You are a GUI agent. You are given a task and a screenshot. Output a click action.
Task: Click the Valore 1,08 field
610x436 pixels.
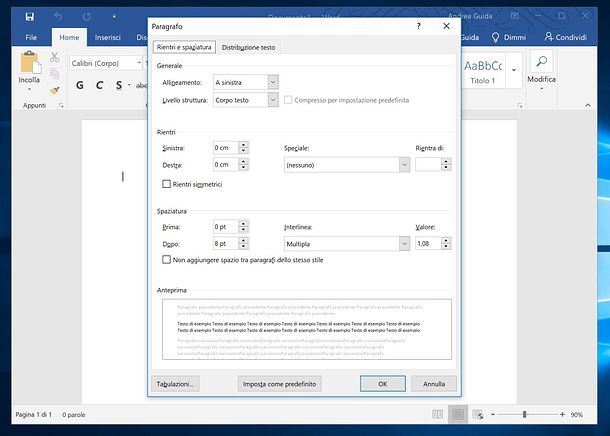click(x=428, y=243)
